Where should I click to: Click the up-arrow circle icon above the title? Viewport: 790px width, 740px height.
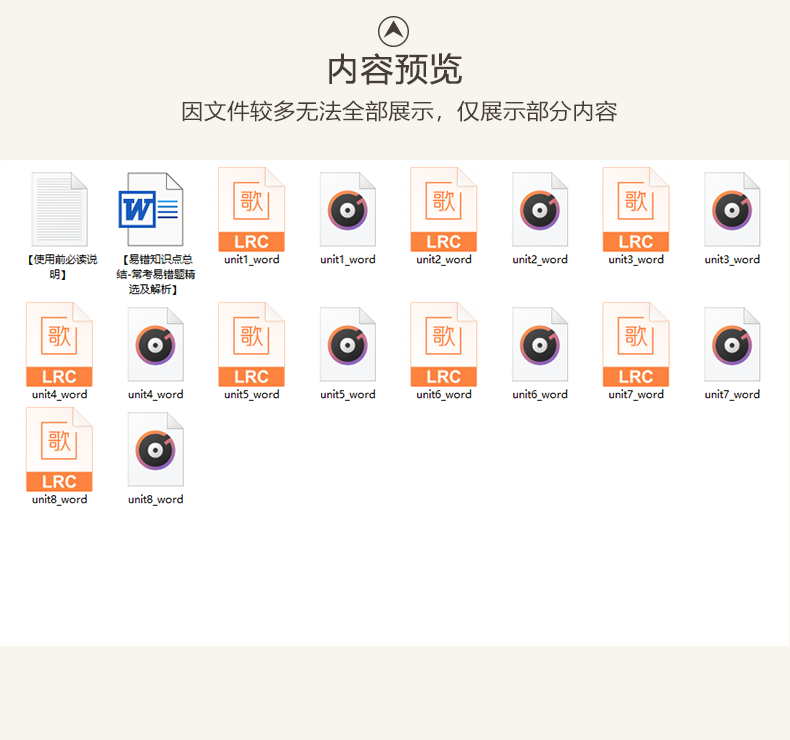point(393,31)
